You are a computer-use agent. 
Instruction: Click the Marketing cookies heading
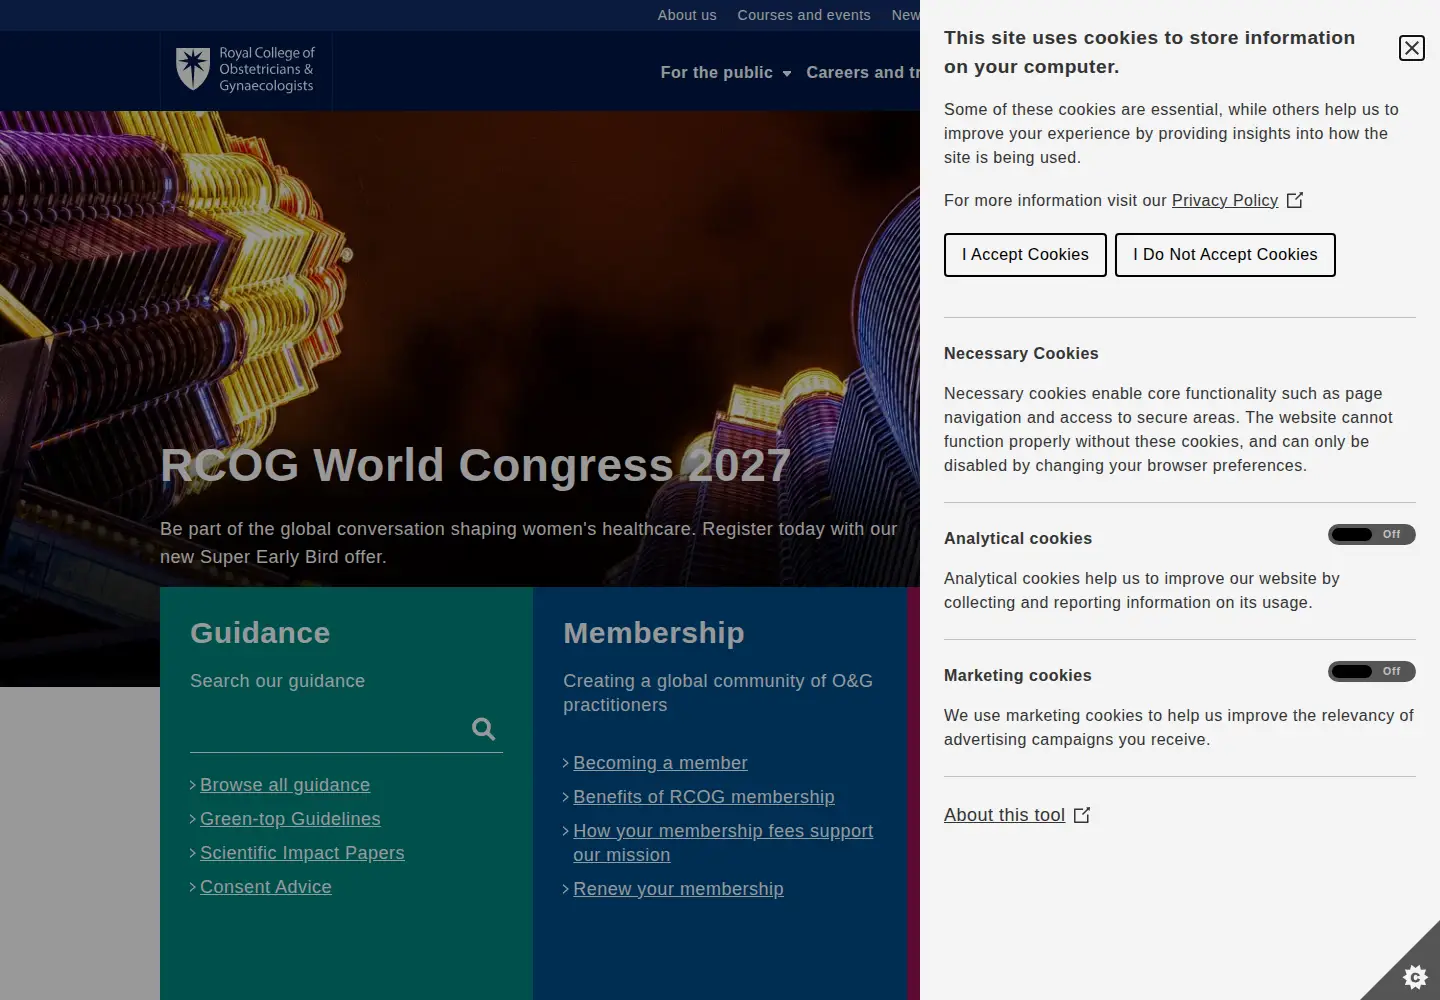pos(1018,676)
